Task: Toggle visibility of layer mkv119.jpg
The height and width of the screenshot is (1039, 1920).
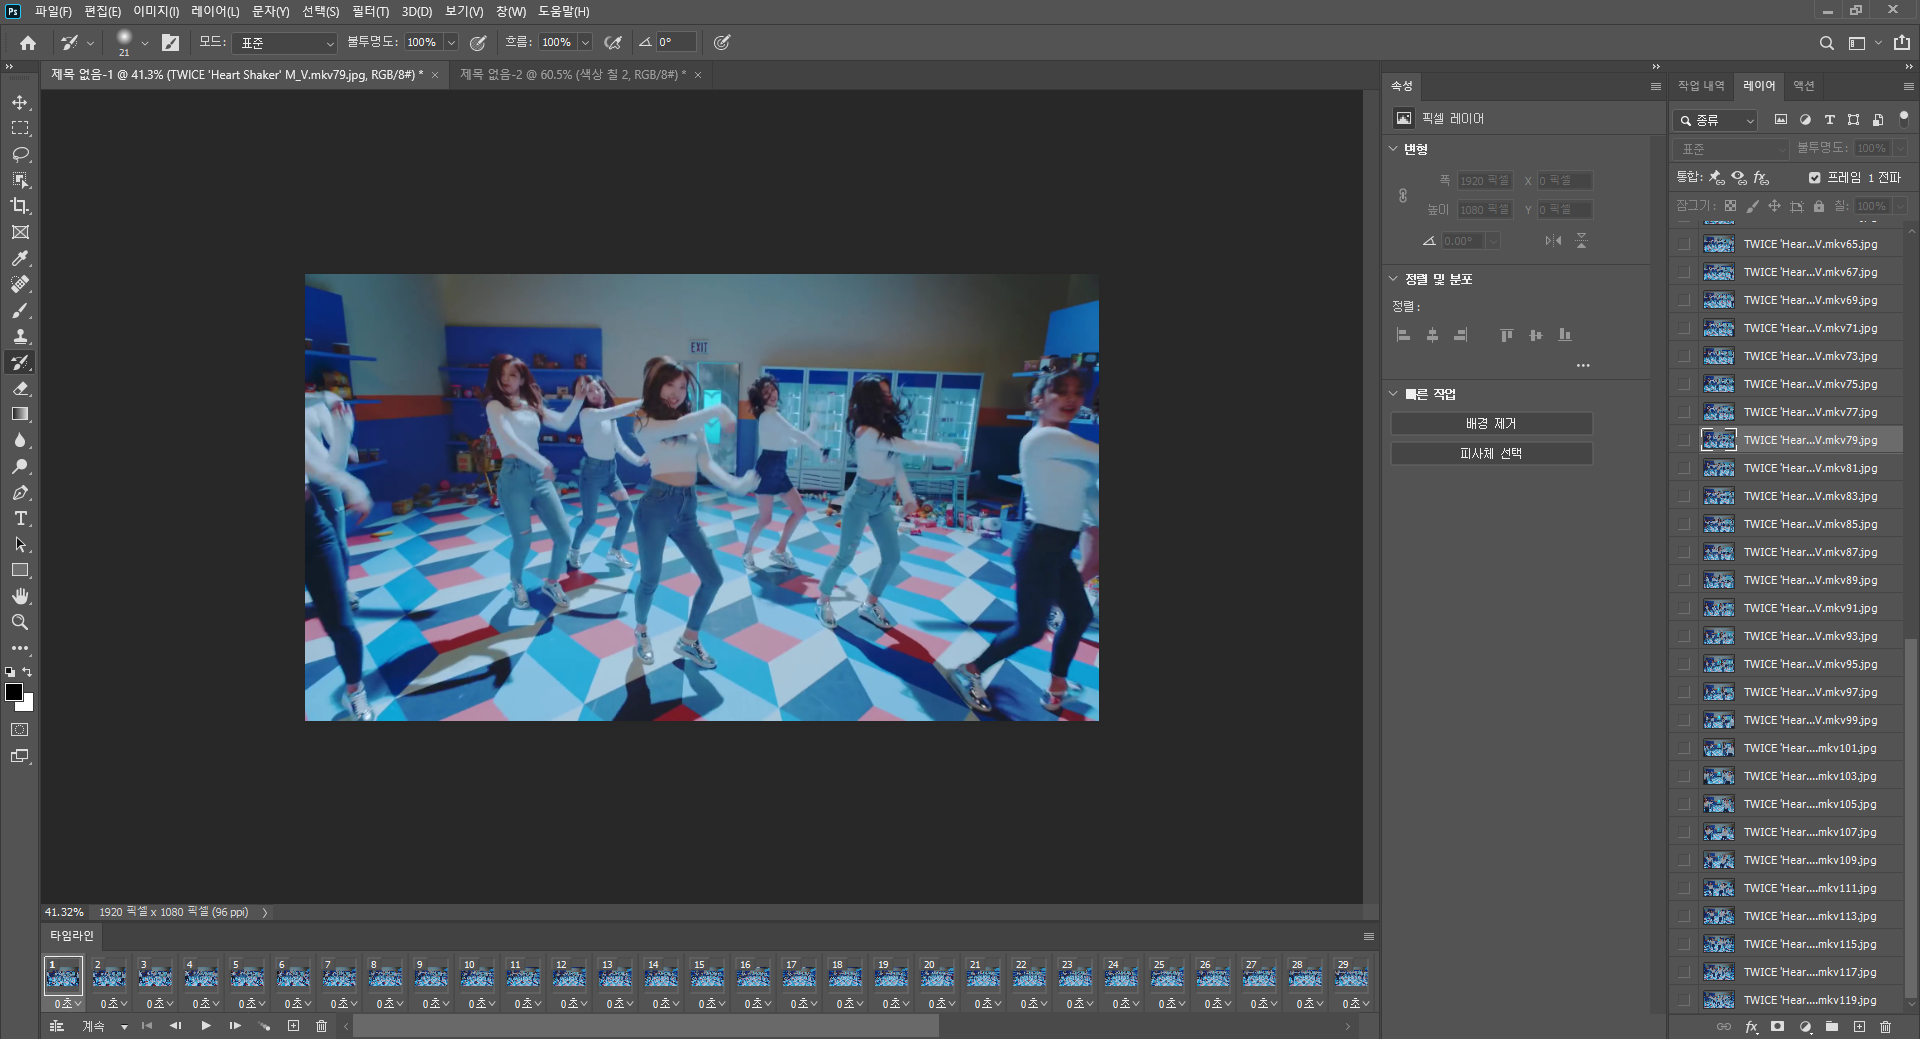Action: pyautogui.click(x=1685, y=1000)
